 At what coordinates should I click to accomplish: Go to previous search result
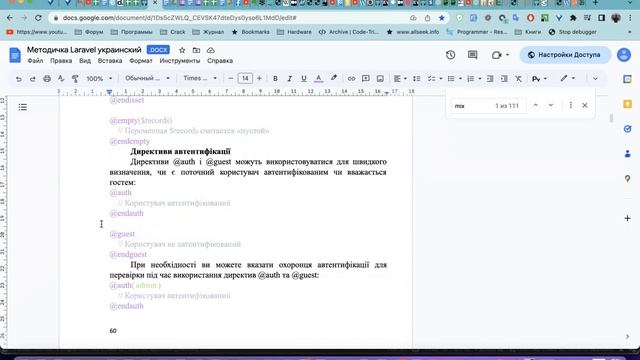pos(536,105)
